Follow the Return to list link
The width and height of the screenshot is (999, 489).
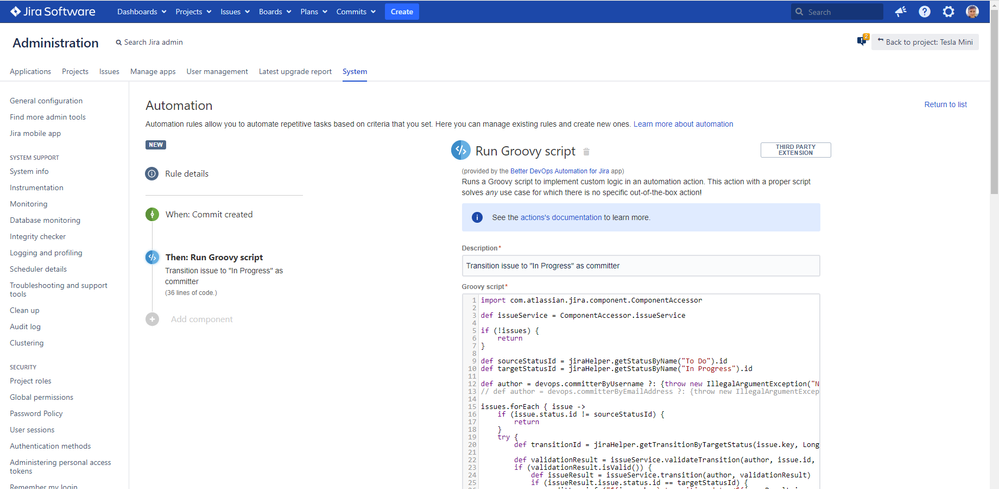(x=945, y=105)
